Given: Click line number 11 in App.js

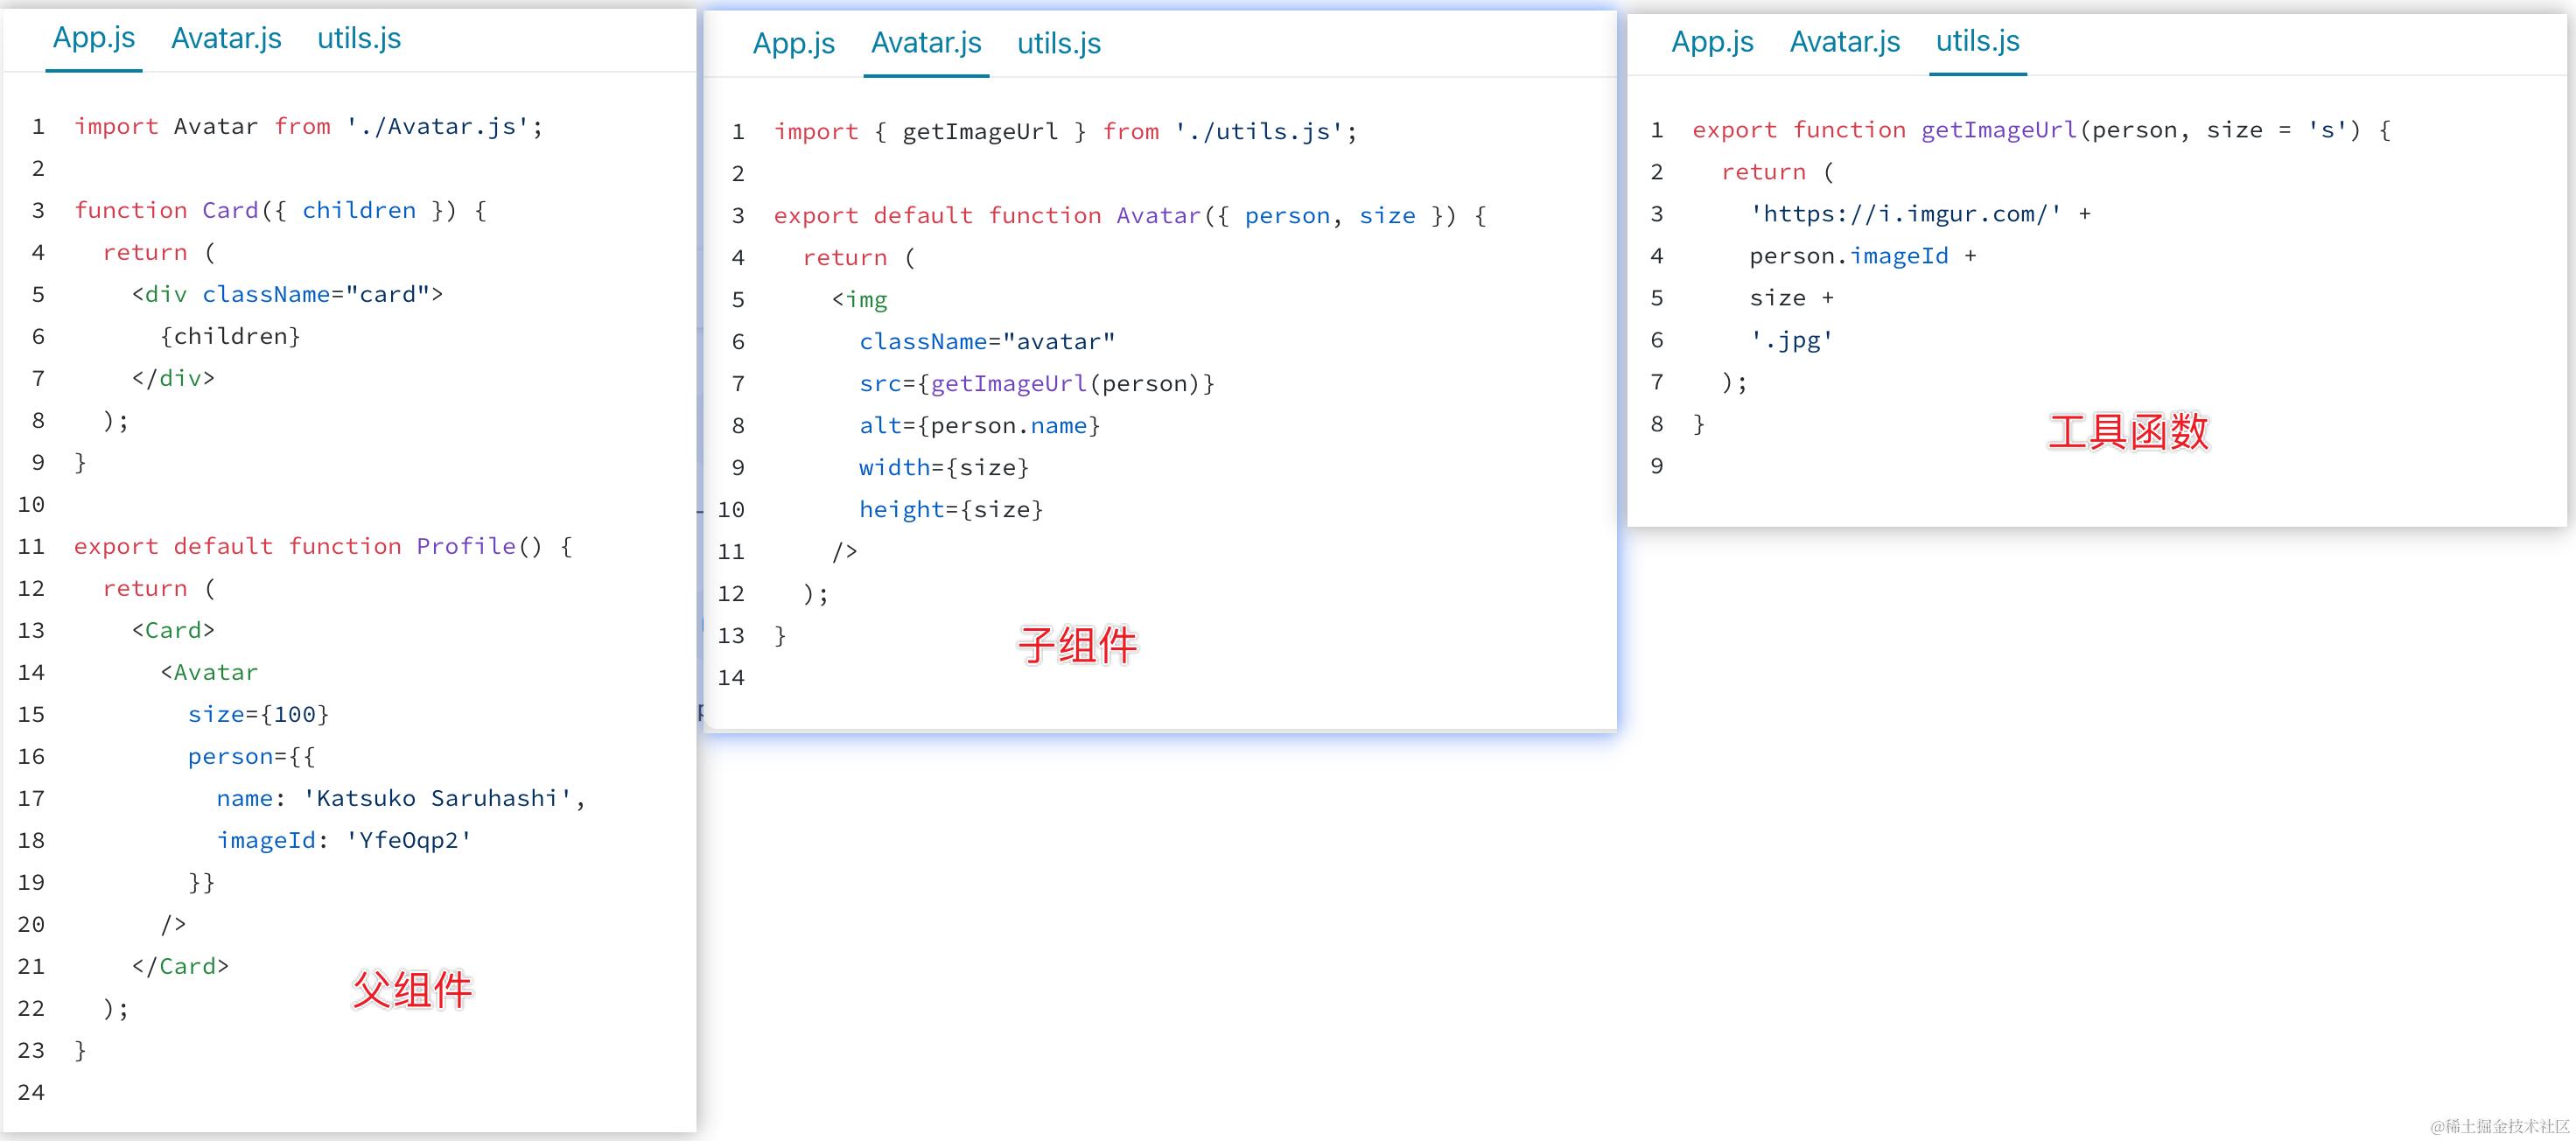Looking at the screenshot, I should coord(32,547).
